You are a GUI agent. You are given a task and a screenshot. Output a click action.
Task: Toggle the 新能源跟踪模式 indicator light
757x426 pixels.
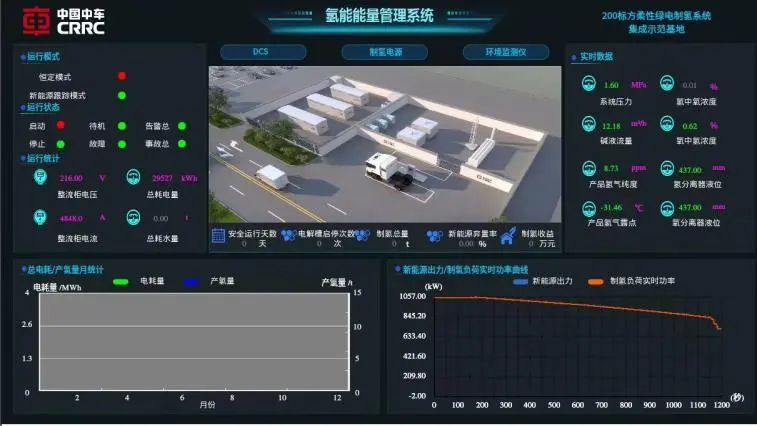[122, 95]
